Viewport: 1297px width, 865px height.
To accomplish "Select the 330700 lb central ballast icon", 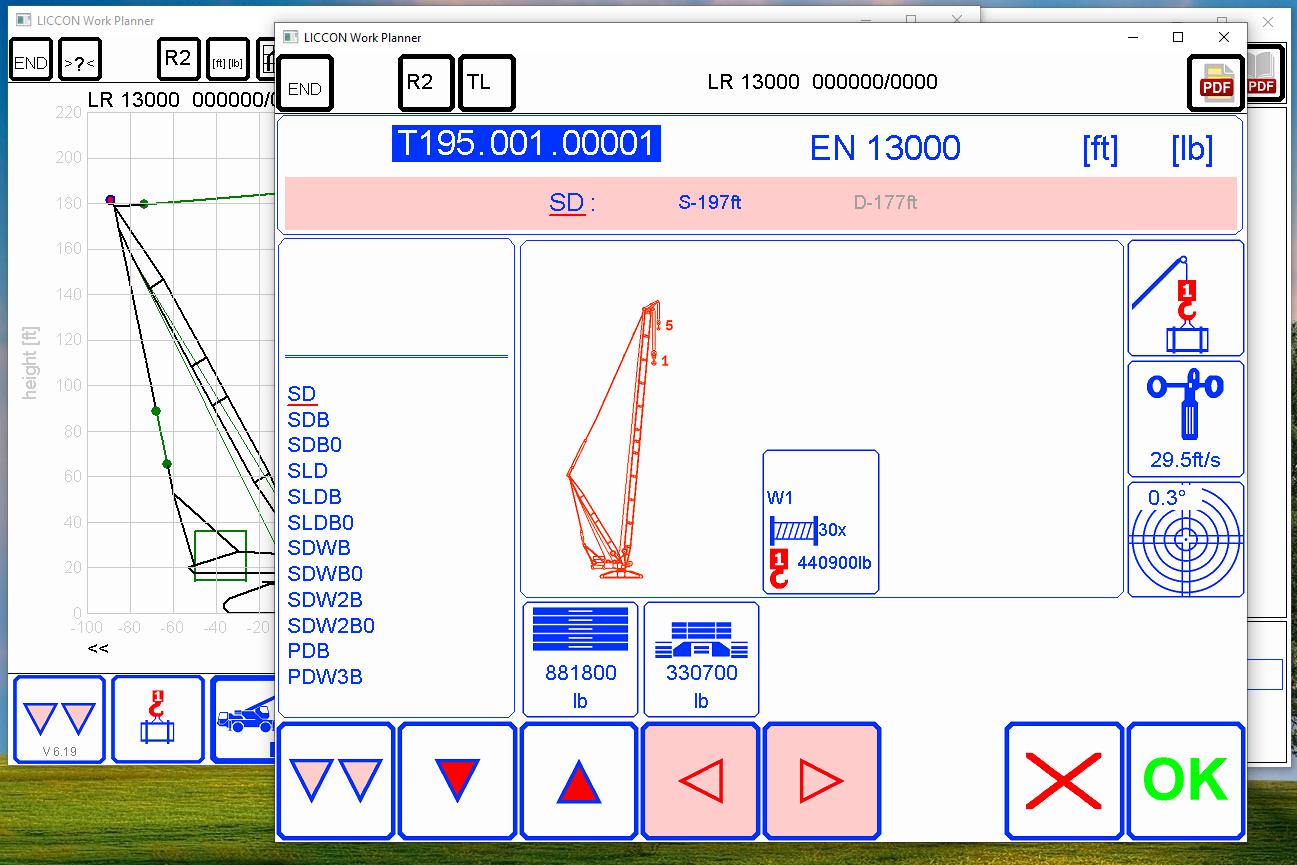I will [x=701, y=659].
